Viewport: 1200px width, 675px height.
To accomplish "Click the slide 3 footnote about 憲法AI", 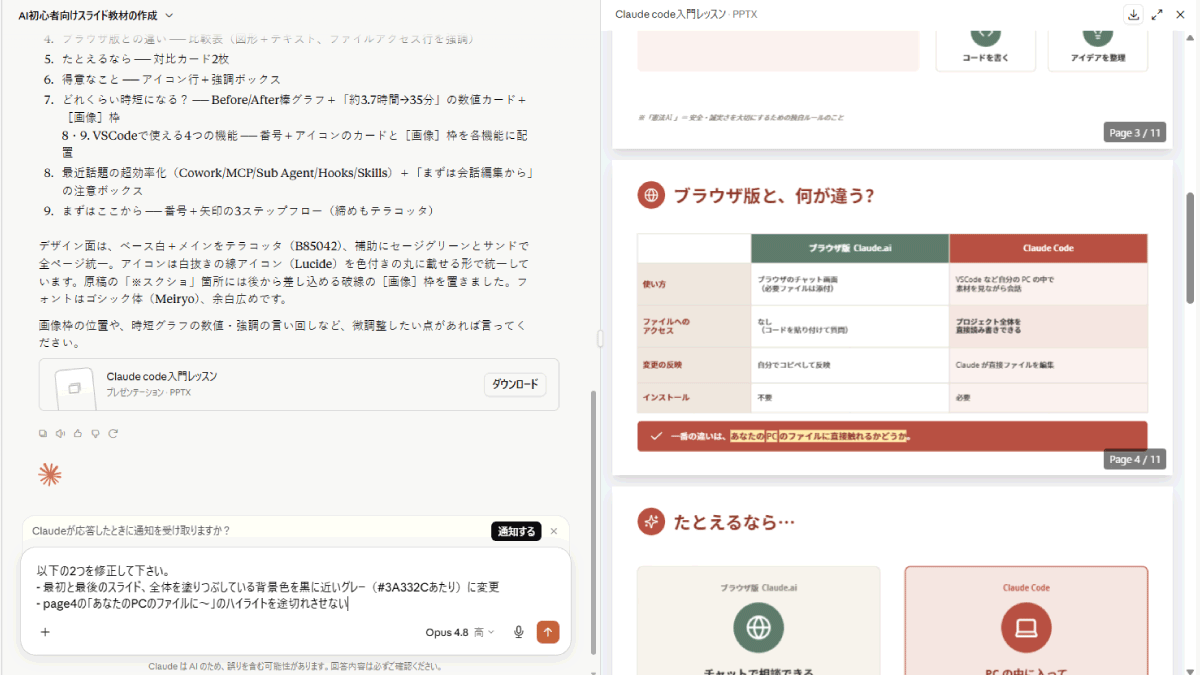I will pos(739,117).
